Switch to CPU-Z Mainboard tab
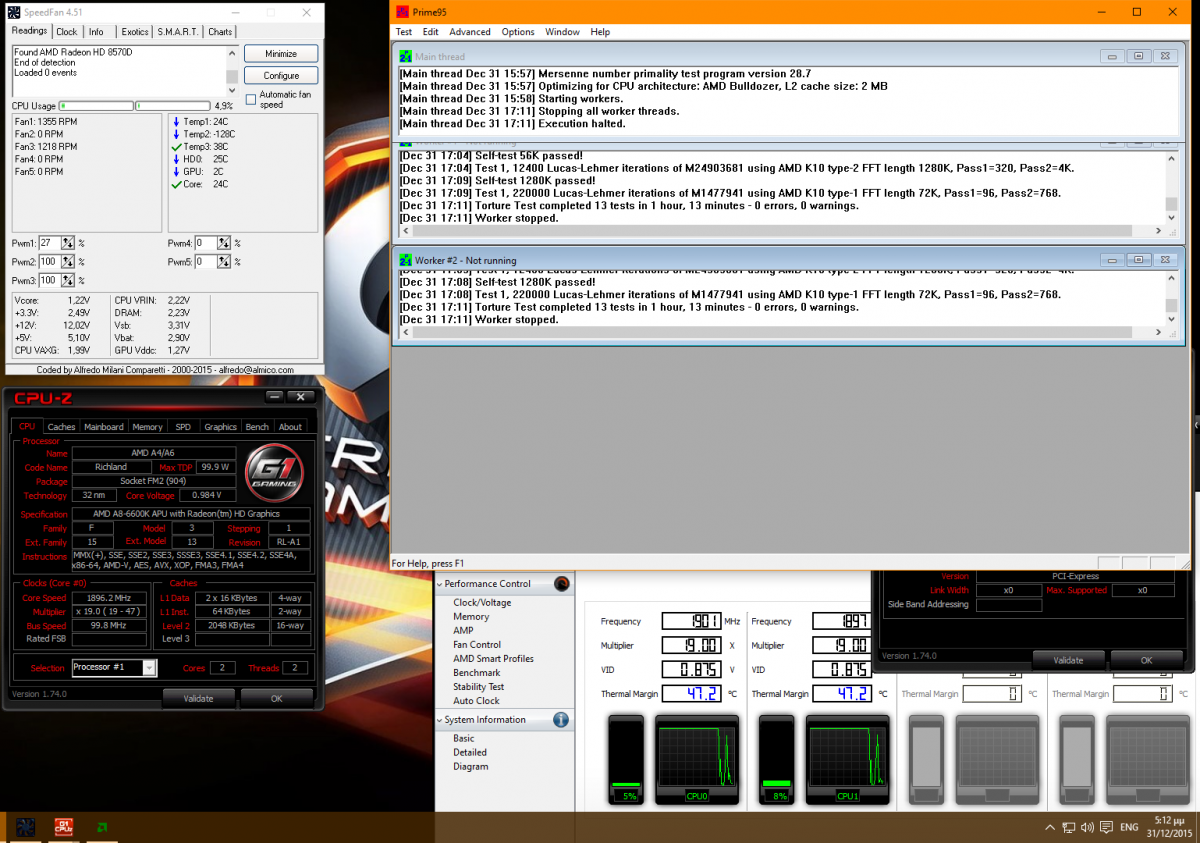Viewport: 1200px width, 843px height. click(104, 427)
